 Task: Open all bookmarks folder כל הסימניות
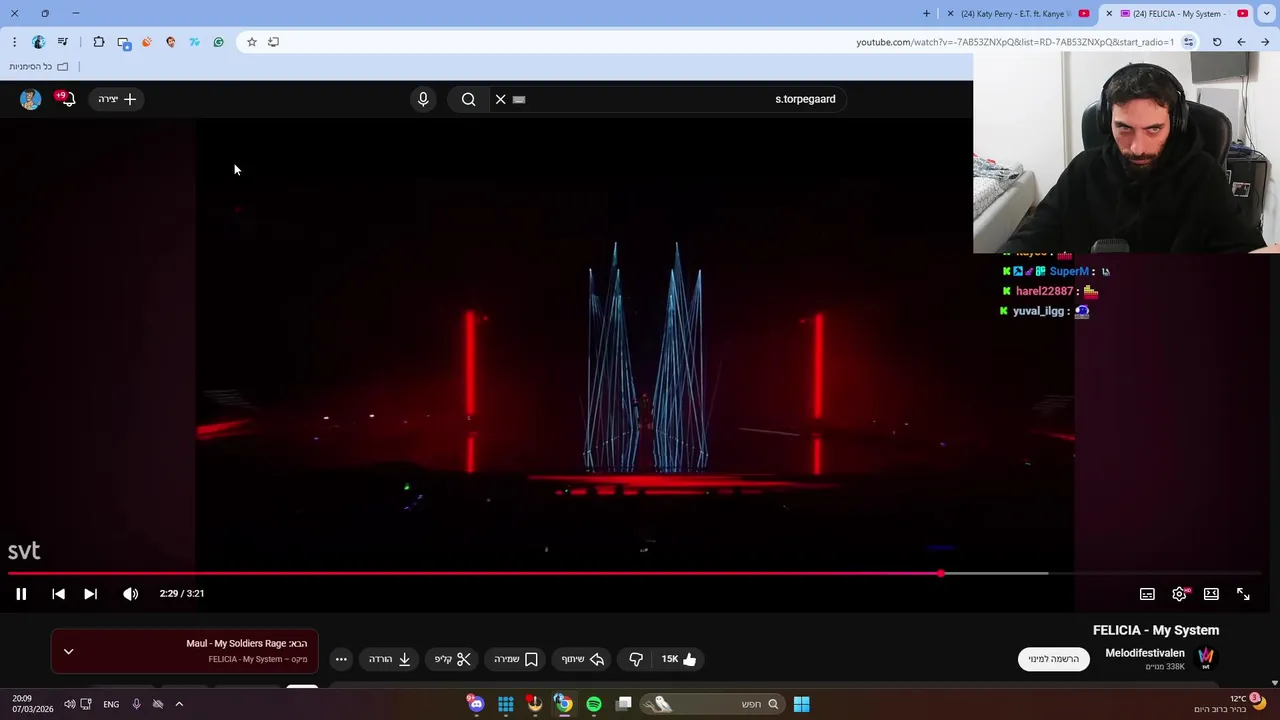38,67
